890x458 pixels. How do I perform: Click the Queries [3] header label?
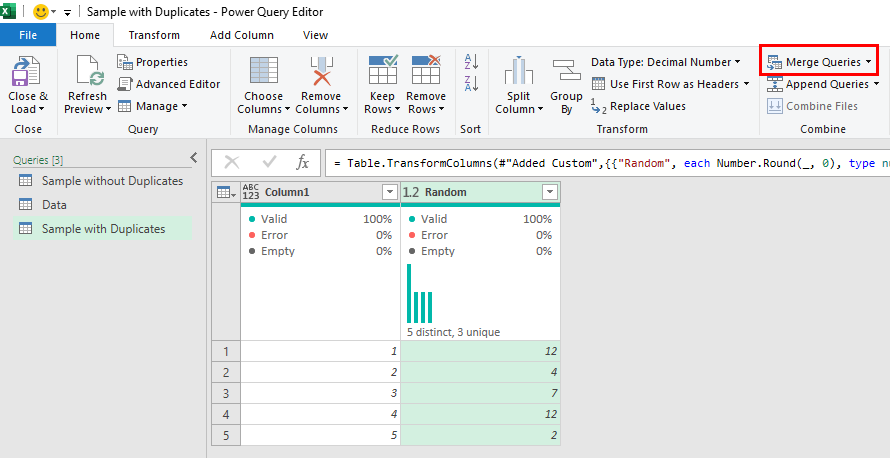pos(38,160)
